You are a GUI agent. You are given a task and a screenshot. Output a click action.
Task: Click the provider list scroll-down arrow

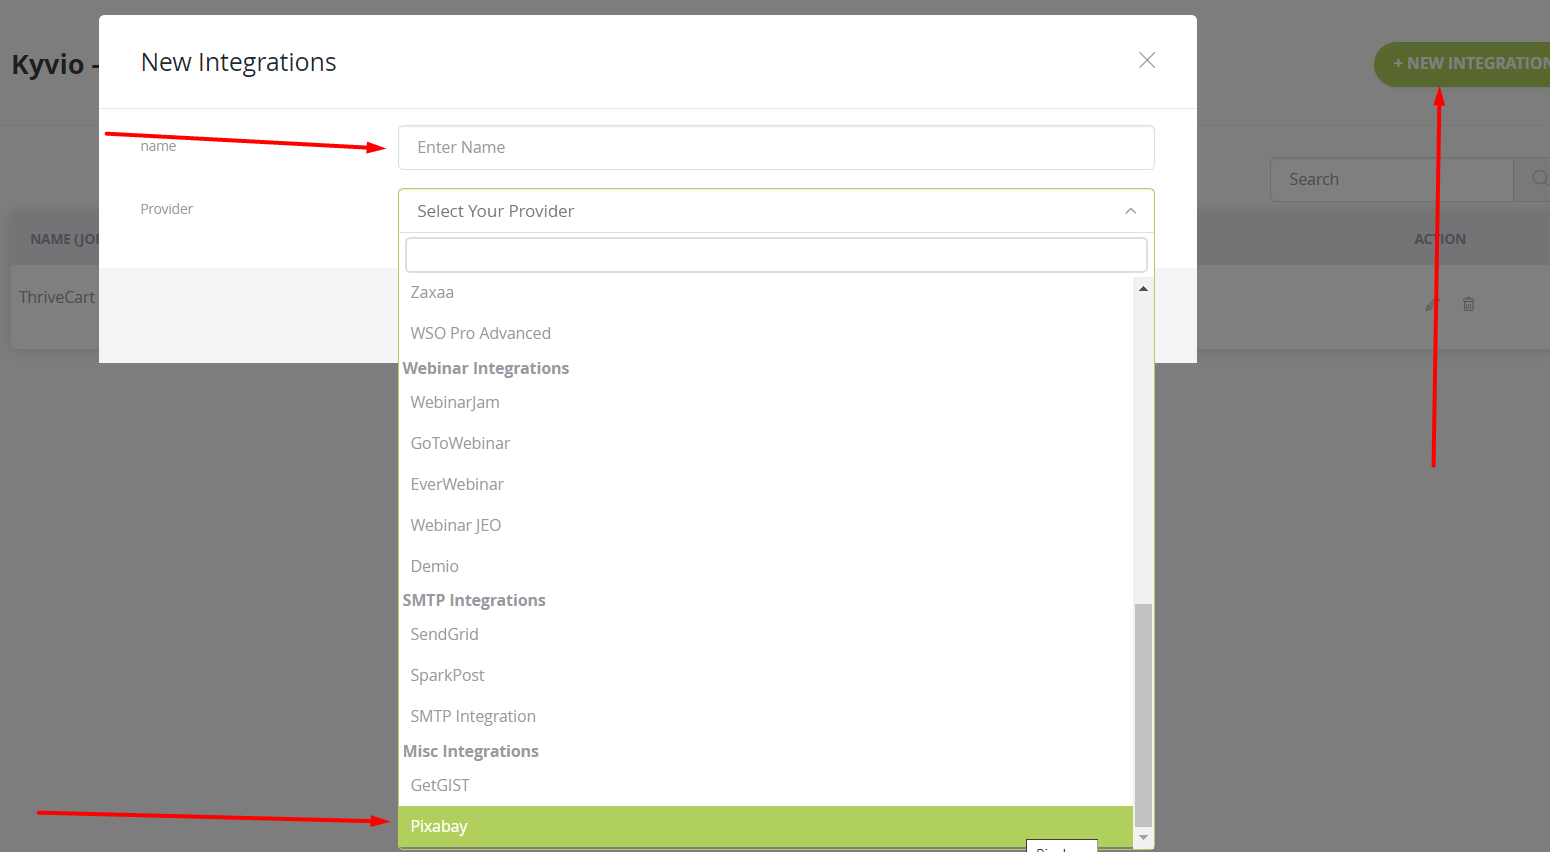(1143, 837)
